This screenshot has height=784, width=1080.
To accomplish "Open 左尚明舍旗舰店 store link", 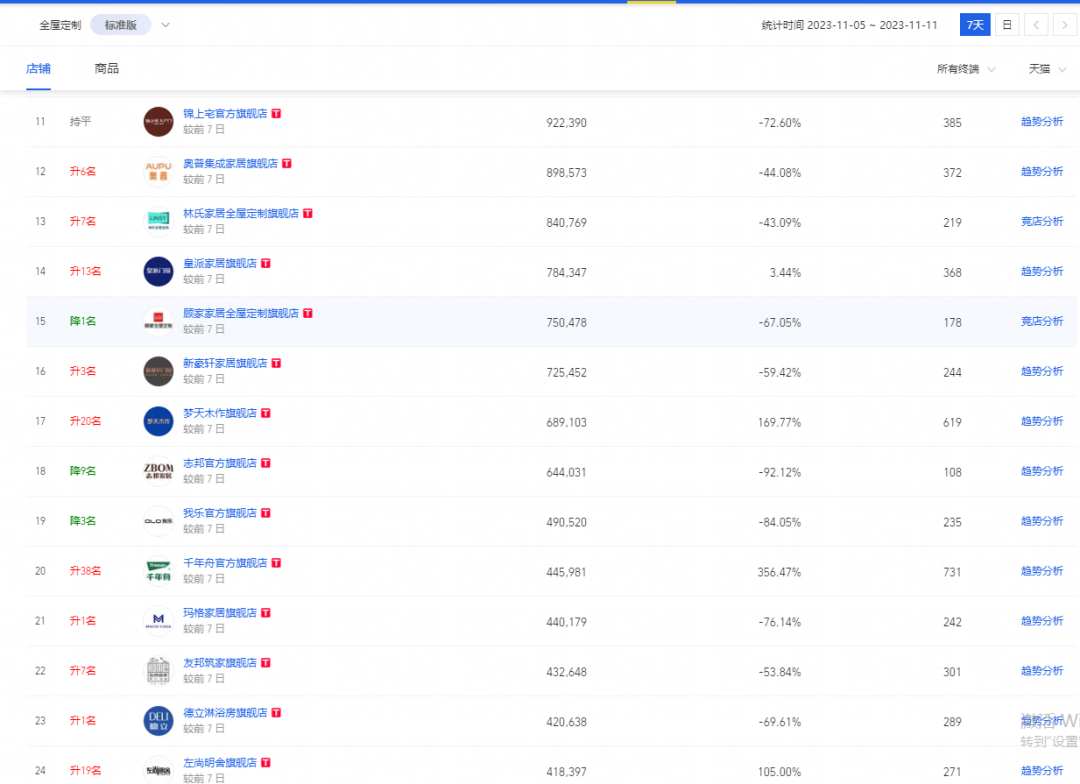I will point(220,763).
